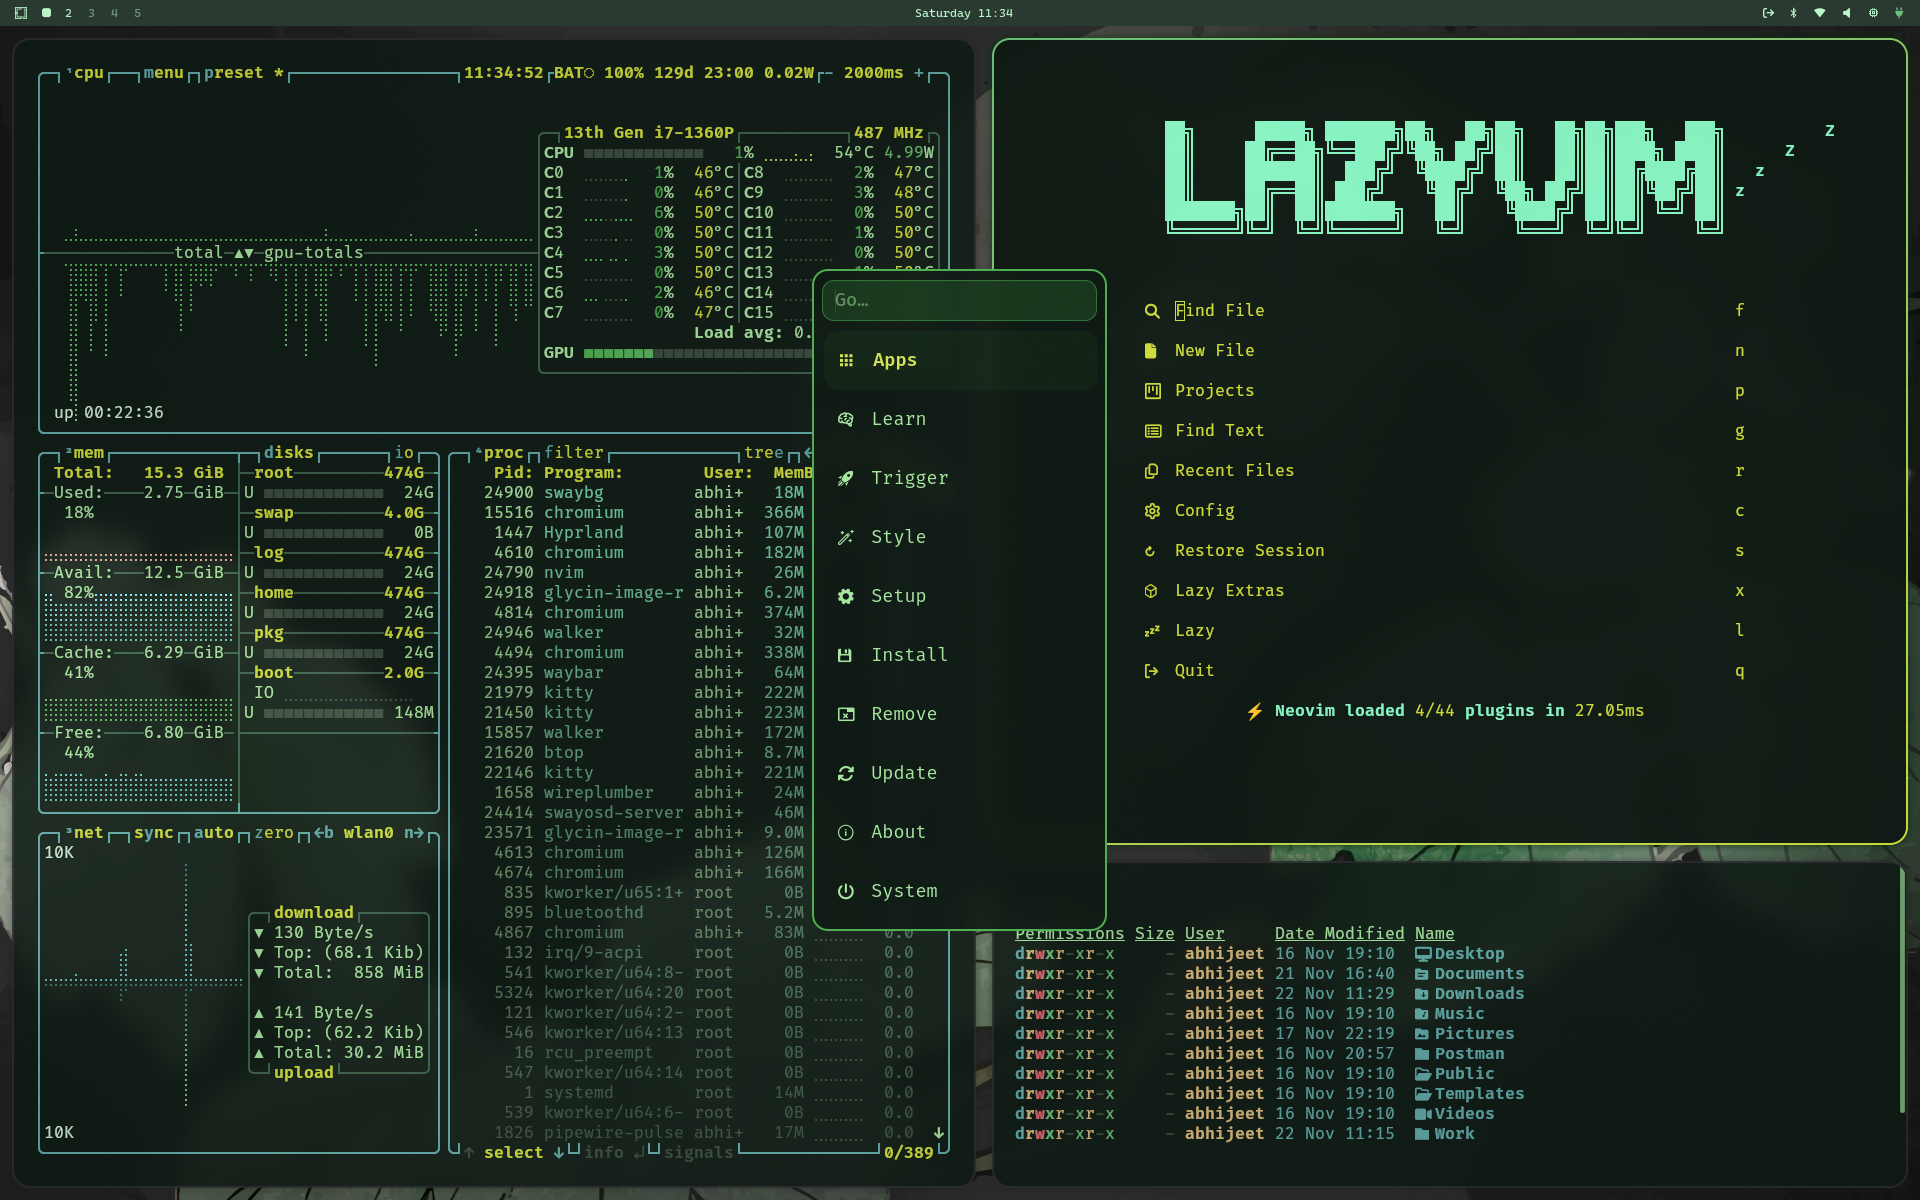Viewport: 1920px width, 1200px height.
Task: Toggle io mode in btop disks box
Action: [x=404, y=453]
